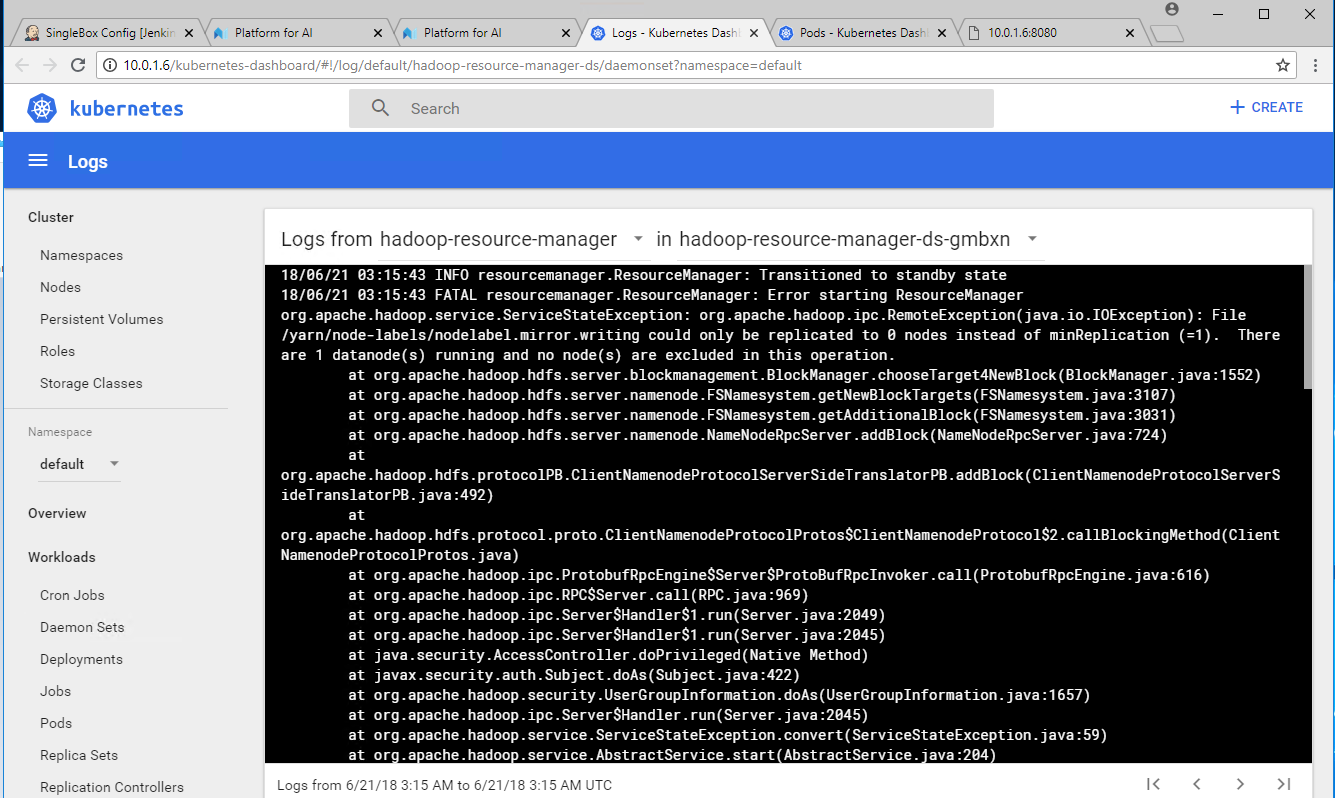Jump to first log page icon
Viewport: 1335px width, 798px height.
1153,784
